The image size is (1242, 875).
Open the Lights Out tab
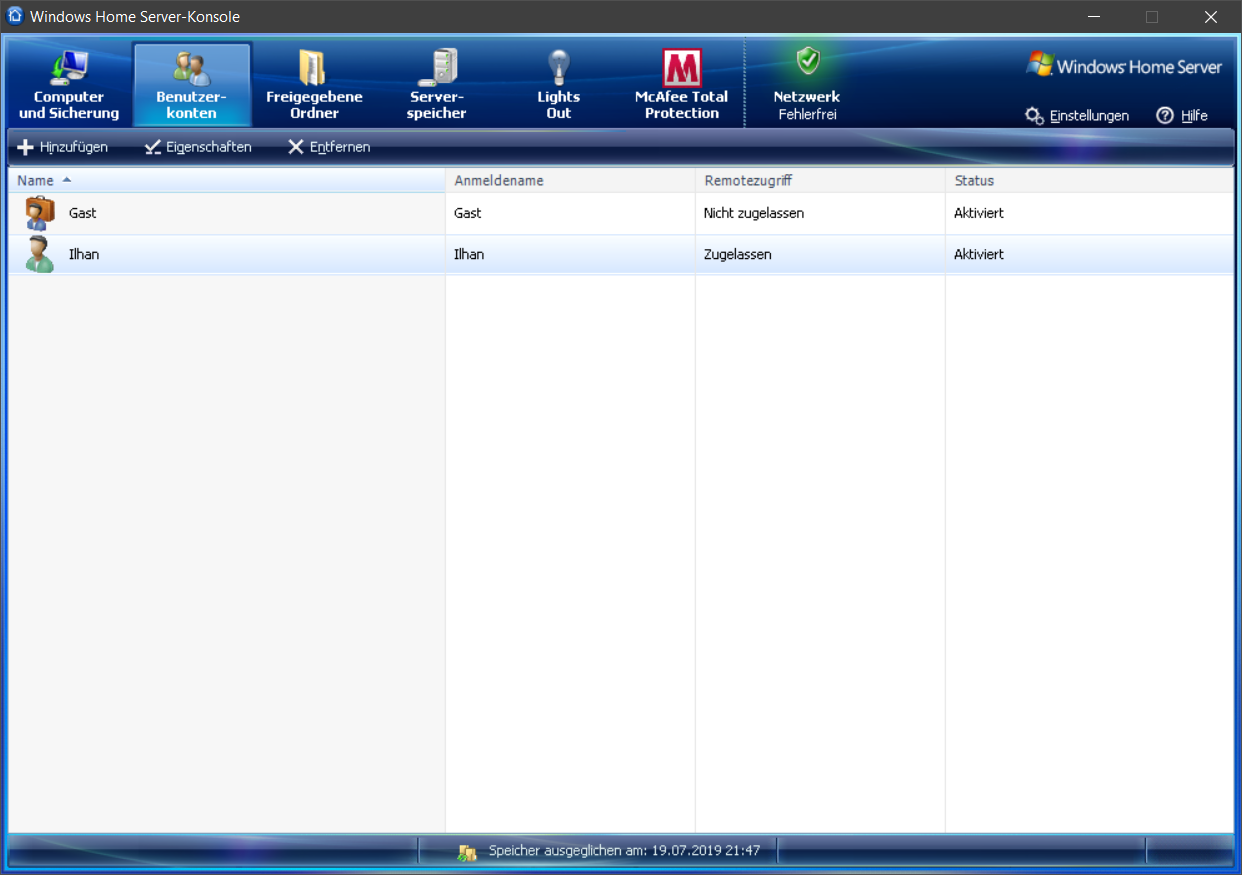[x=558, y=85]
